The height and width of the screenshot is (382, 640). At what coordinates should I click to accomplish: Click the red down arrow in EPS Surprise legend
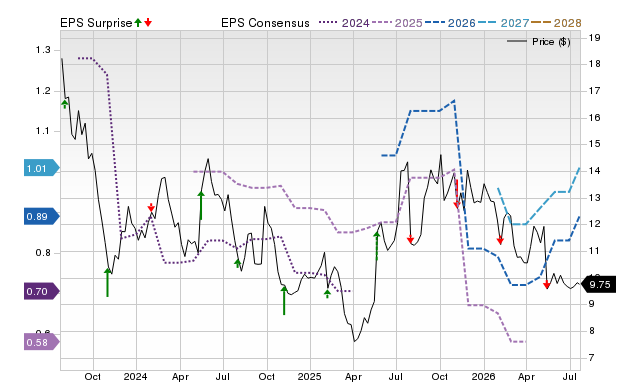point(148,22)
